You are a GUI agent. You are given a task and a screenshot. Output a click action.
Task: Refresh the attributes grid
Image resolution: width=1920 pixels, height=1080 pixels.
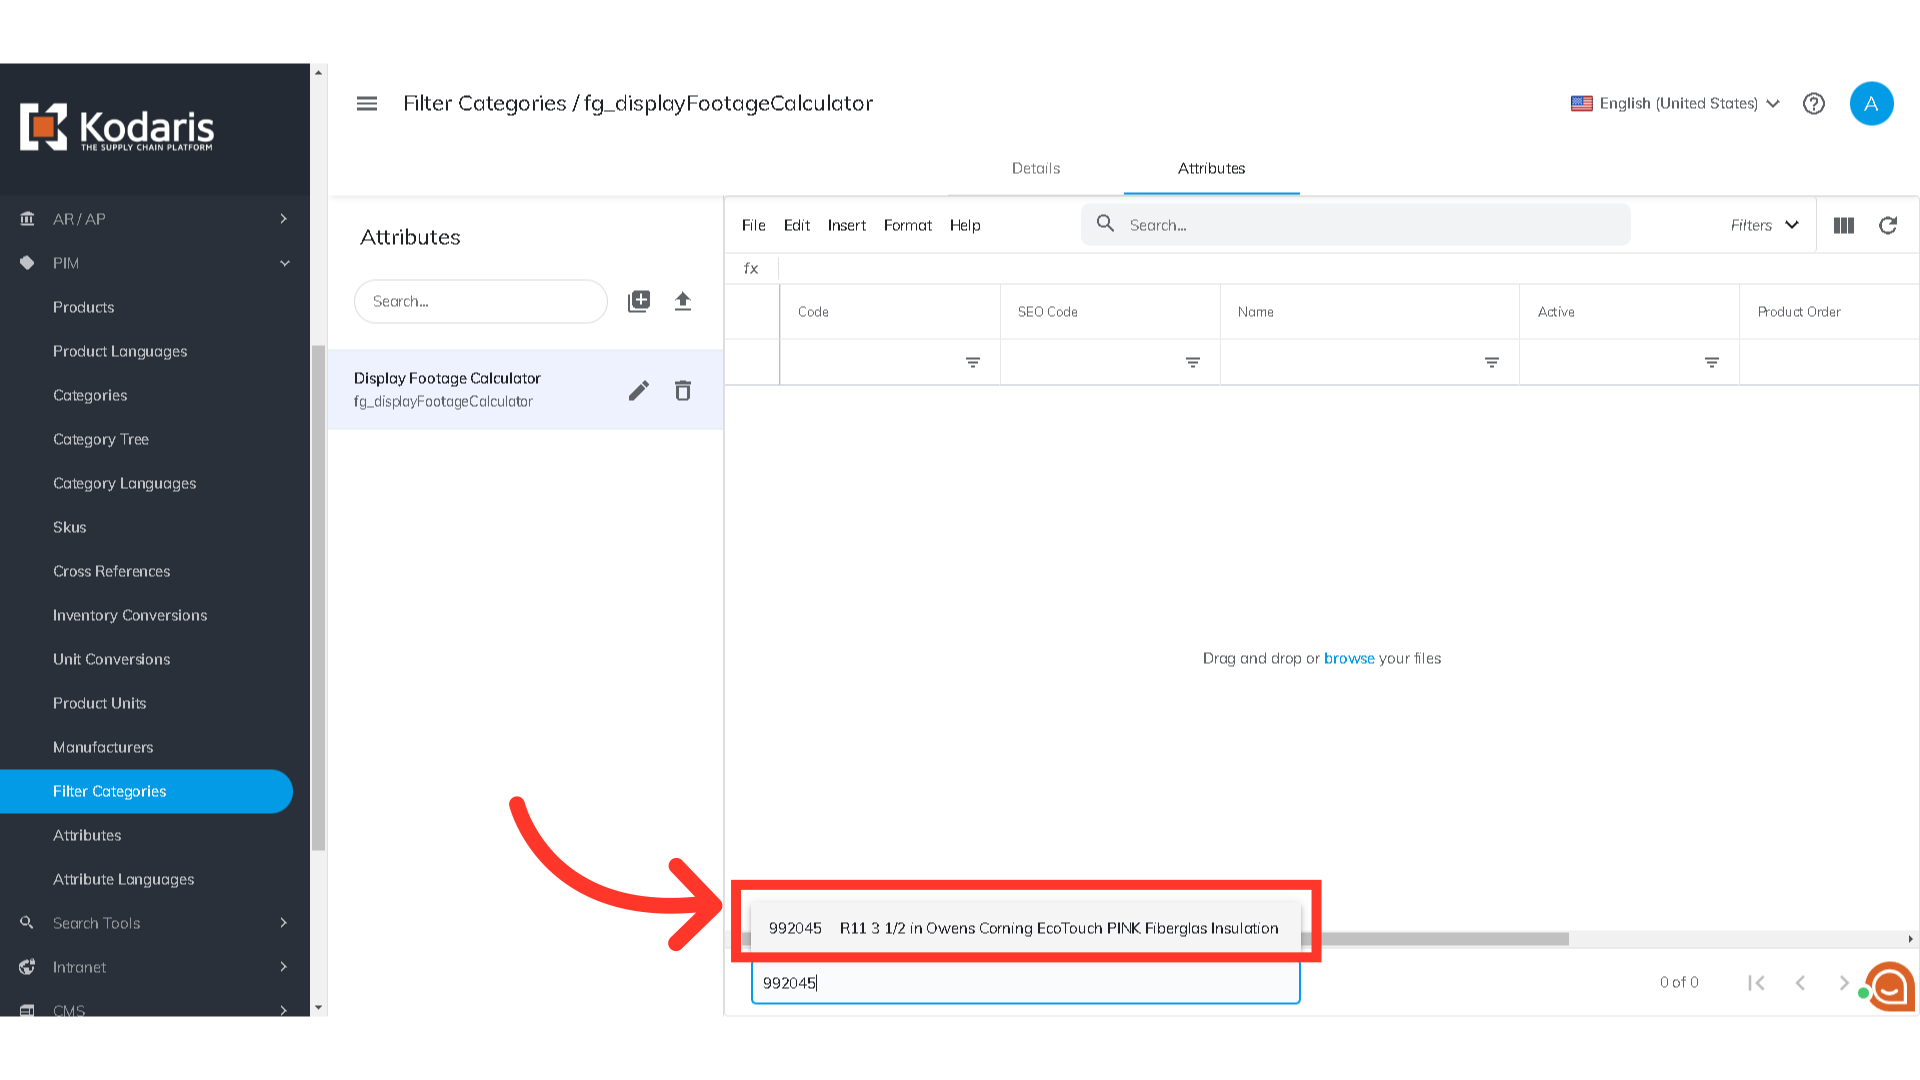(1888, 225)
